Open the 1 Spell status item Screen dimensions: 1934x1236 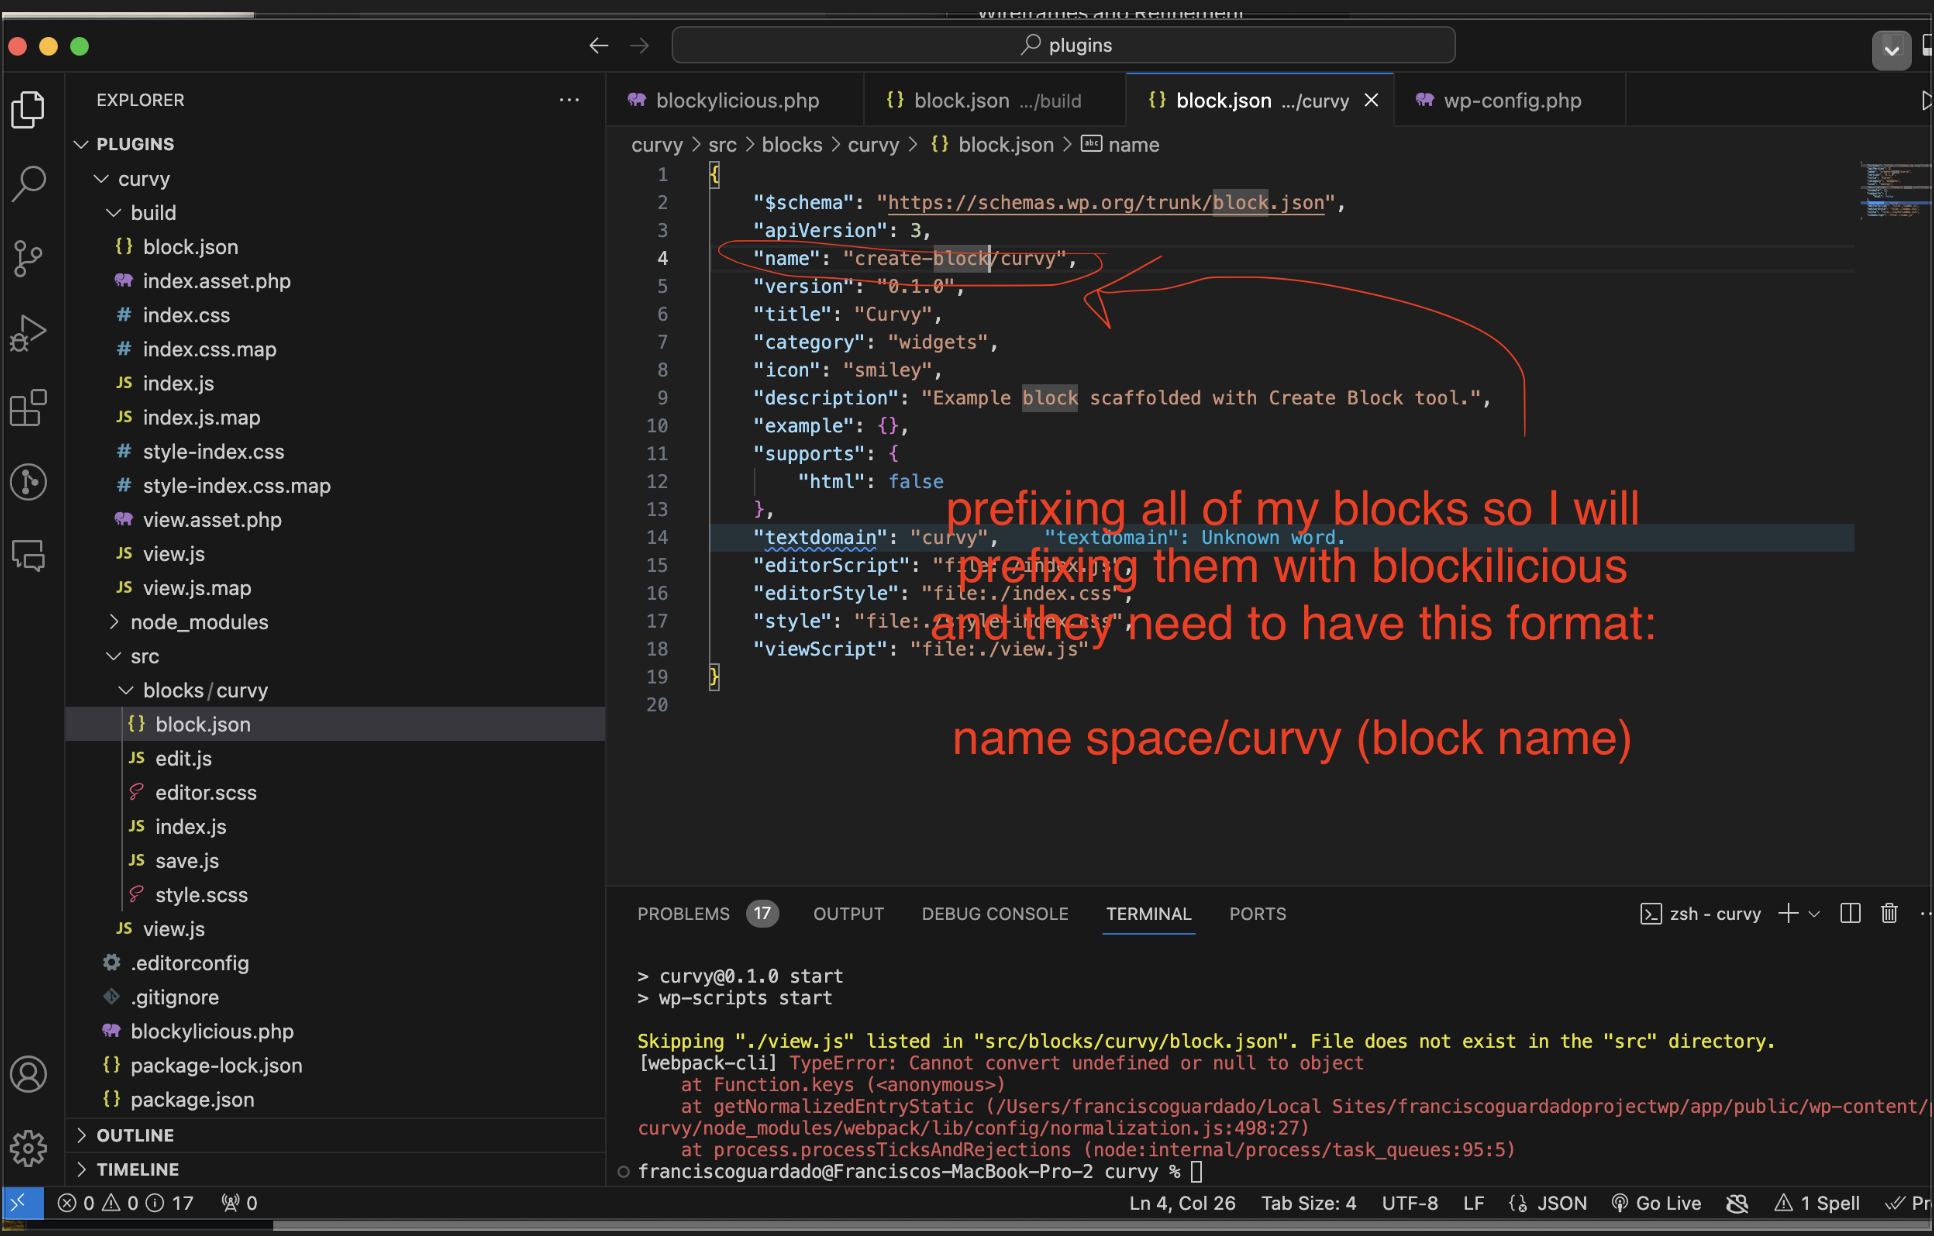[1818, 1203]
